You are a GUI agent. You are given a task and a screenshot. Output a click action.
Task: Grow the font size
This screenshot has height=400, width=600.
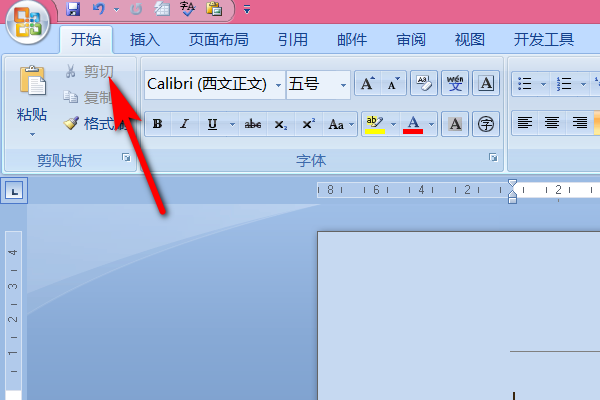(368, 83)
